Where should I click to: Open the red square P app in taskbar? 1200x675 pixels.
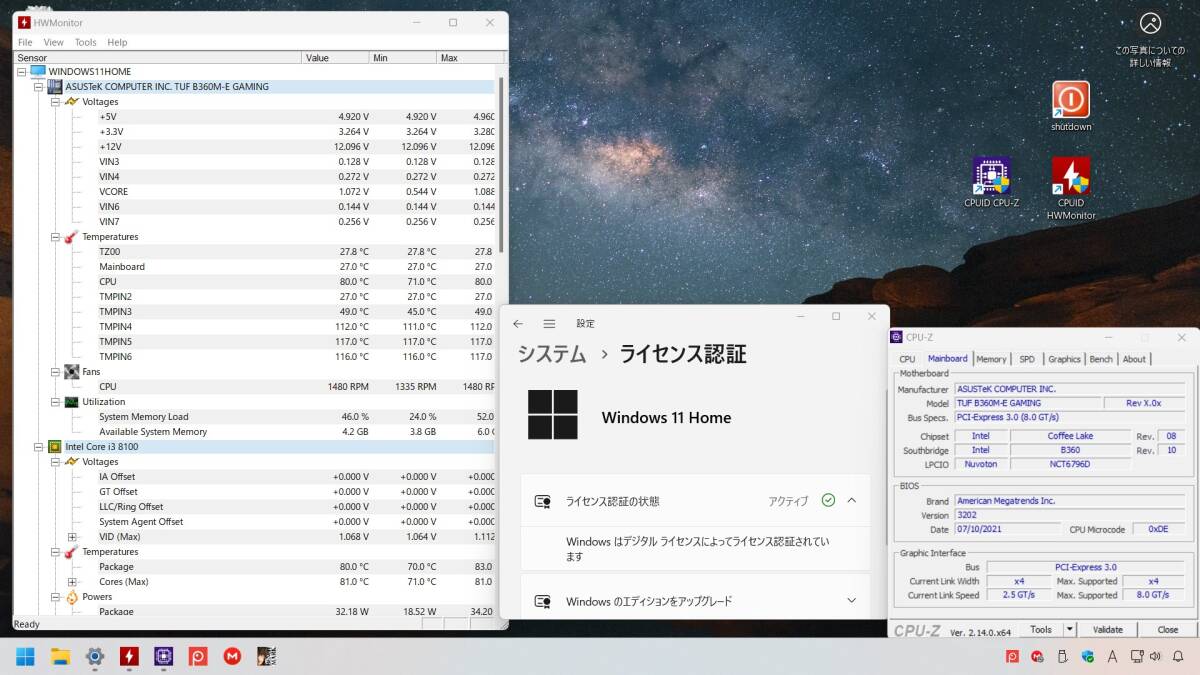point(198,656)
